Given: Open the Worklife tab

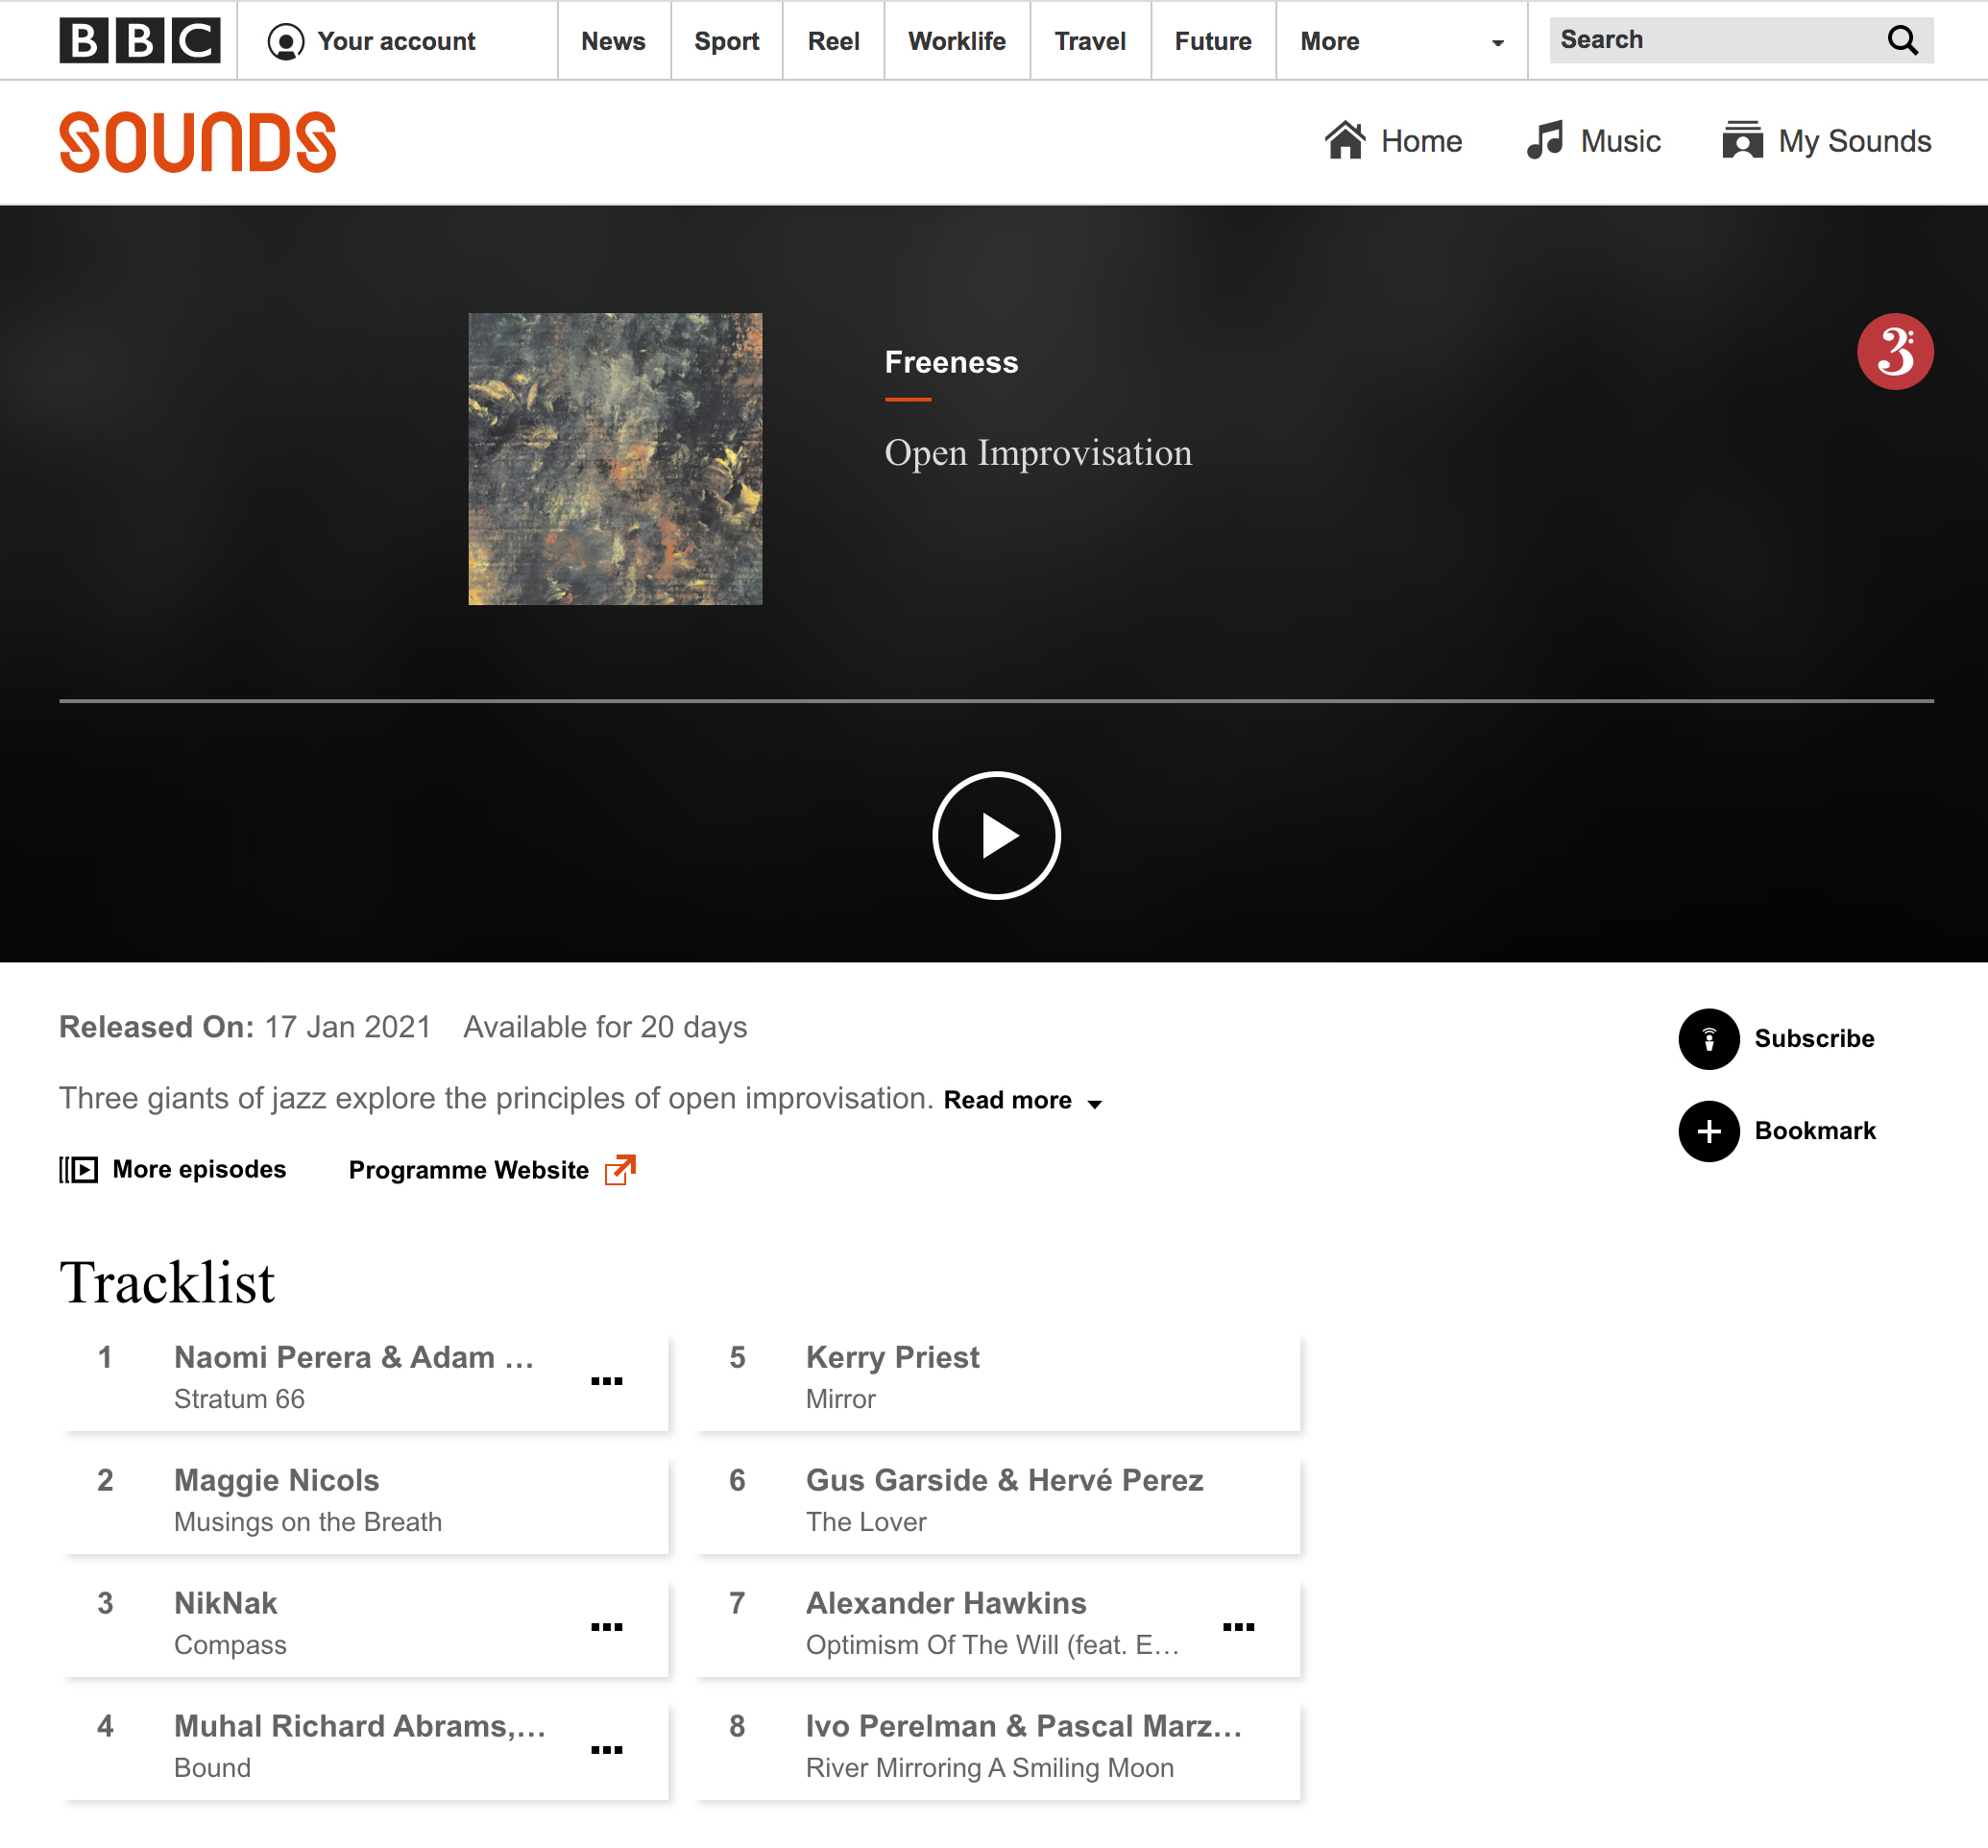Looking at the screenshot, I should pyautogui.click(x=956, y=41).
